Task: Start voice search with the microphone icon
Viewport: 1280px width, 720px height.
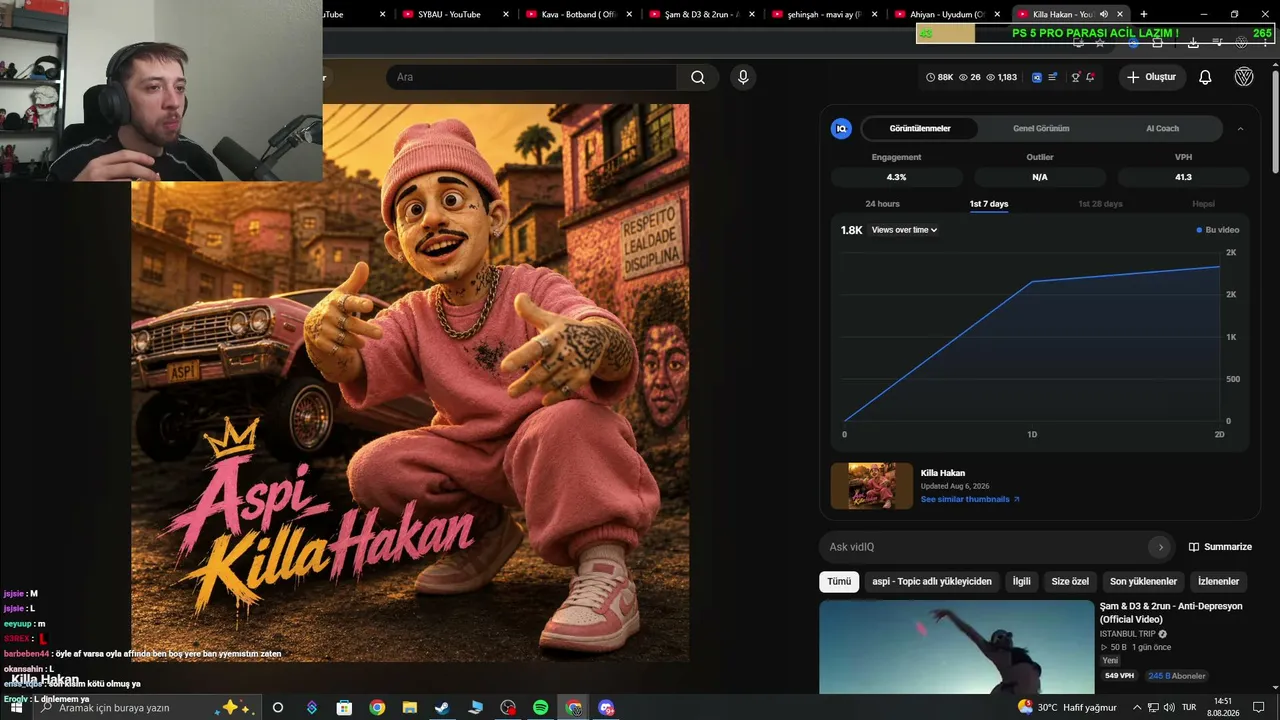Action: pos(743,77)
